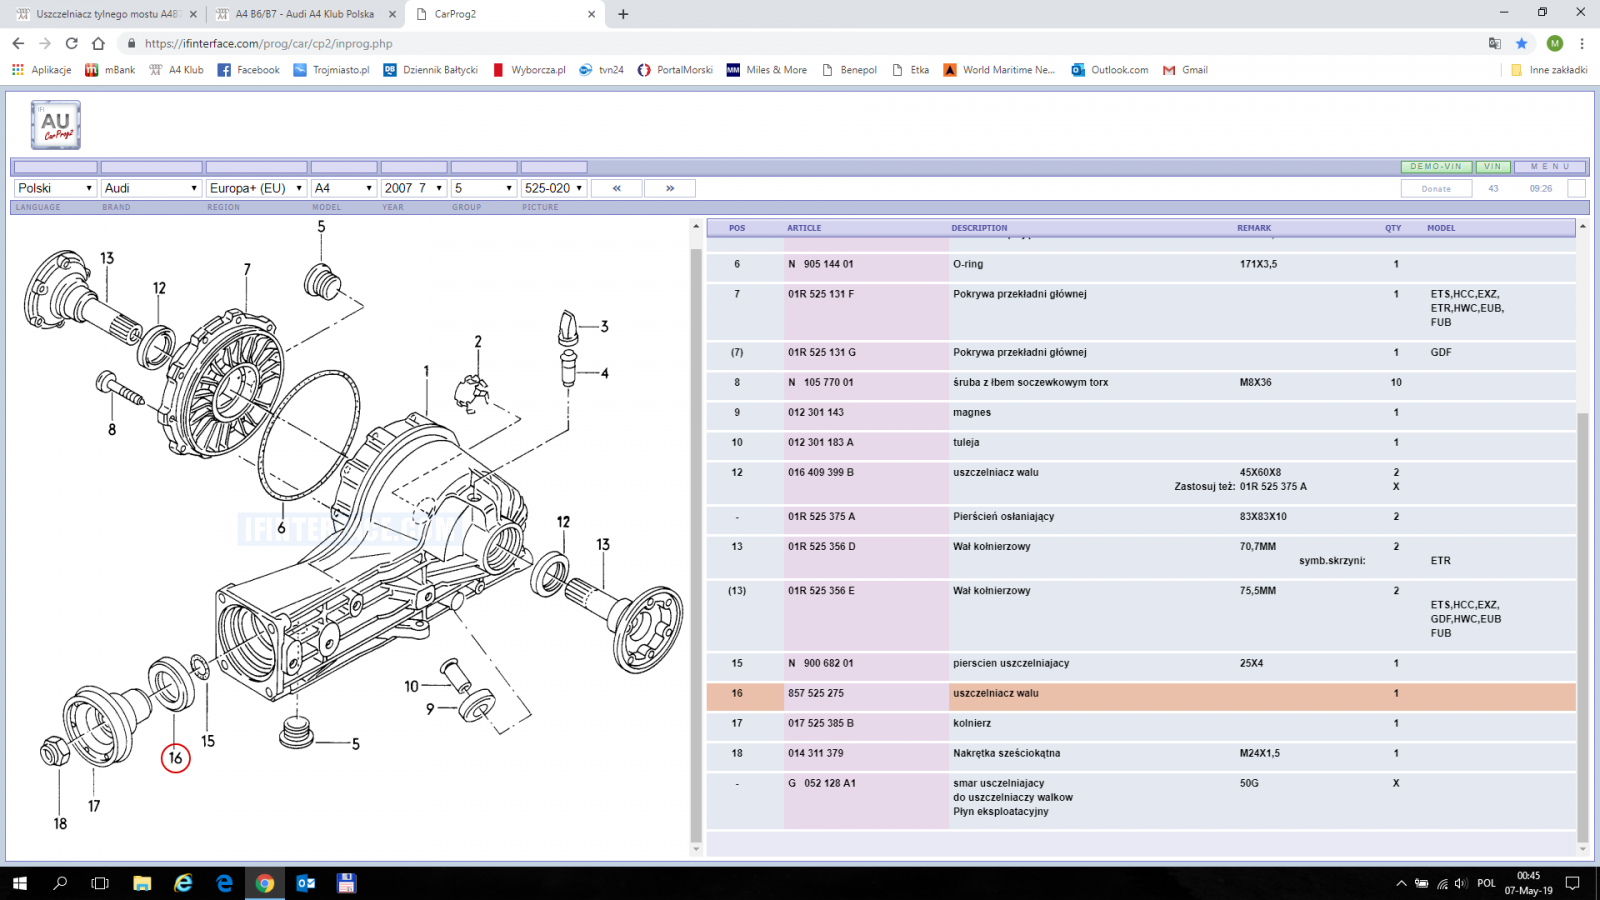Open the Facebook bookmark
This screenshot has width=1600, height=900.
point(248,70)
